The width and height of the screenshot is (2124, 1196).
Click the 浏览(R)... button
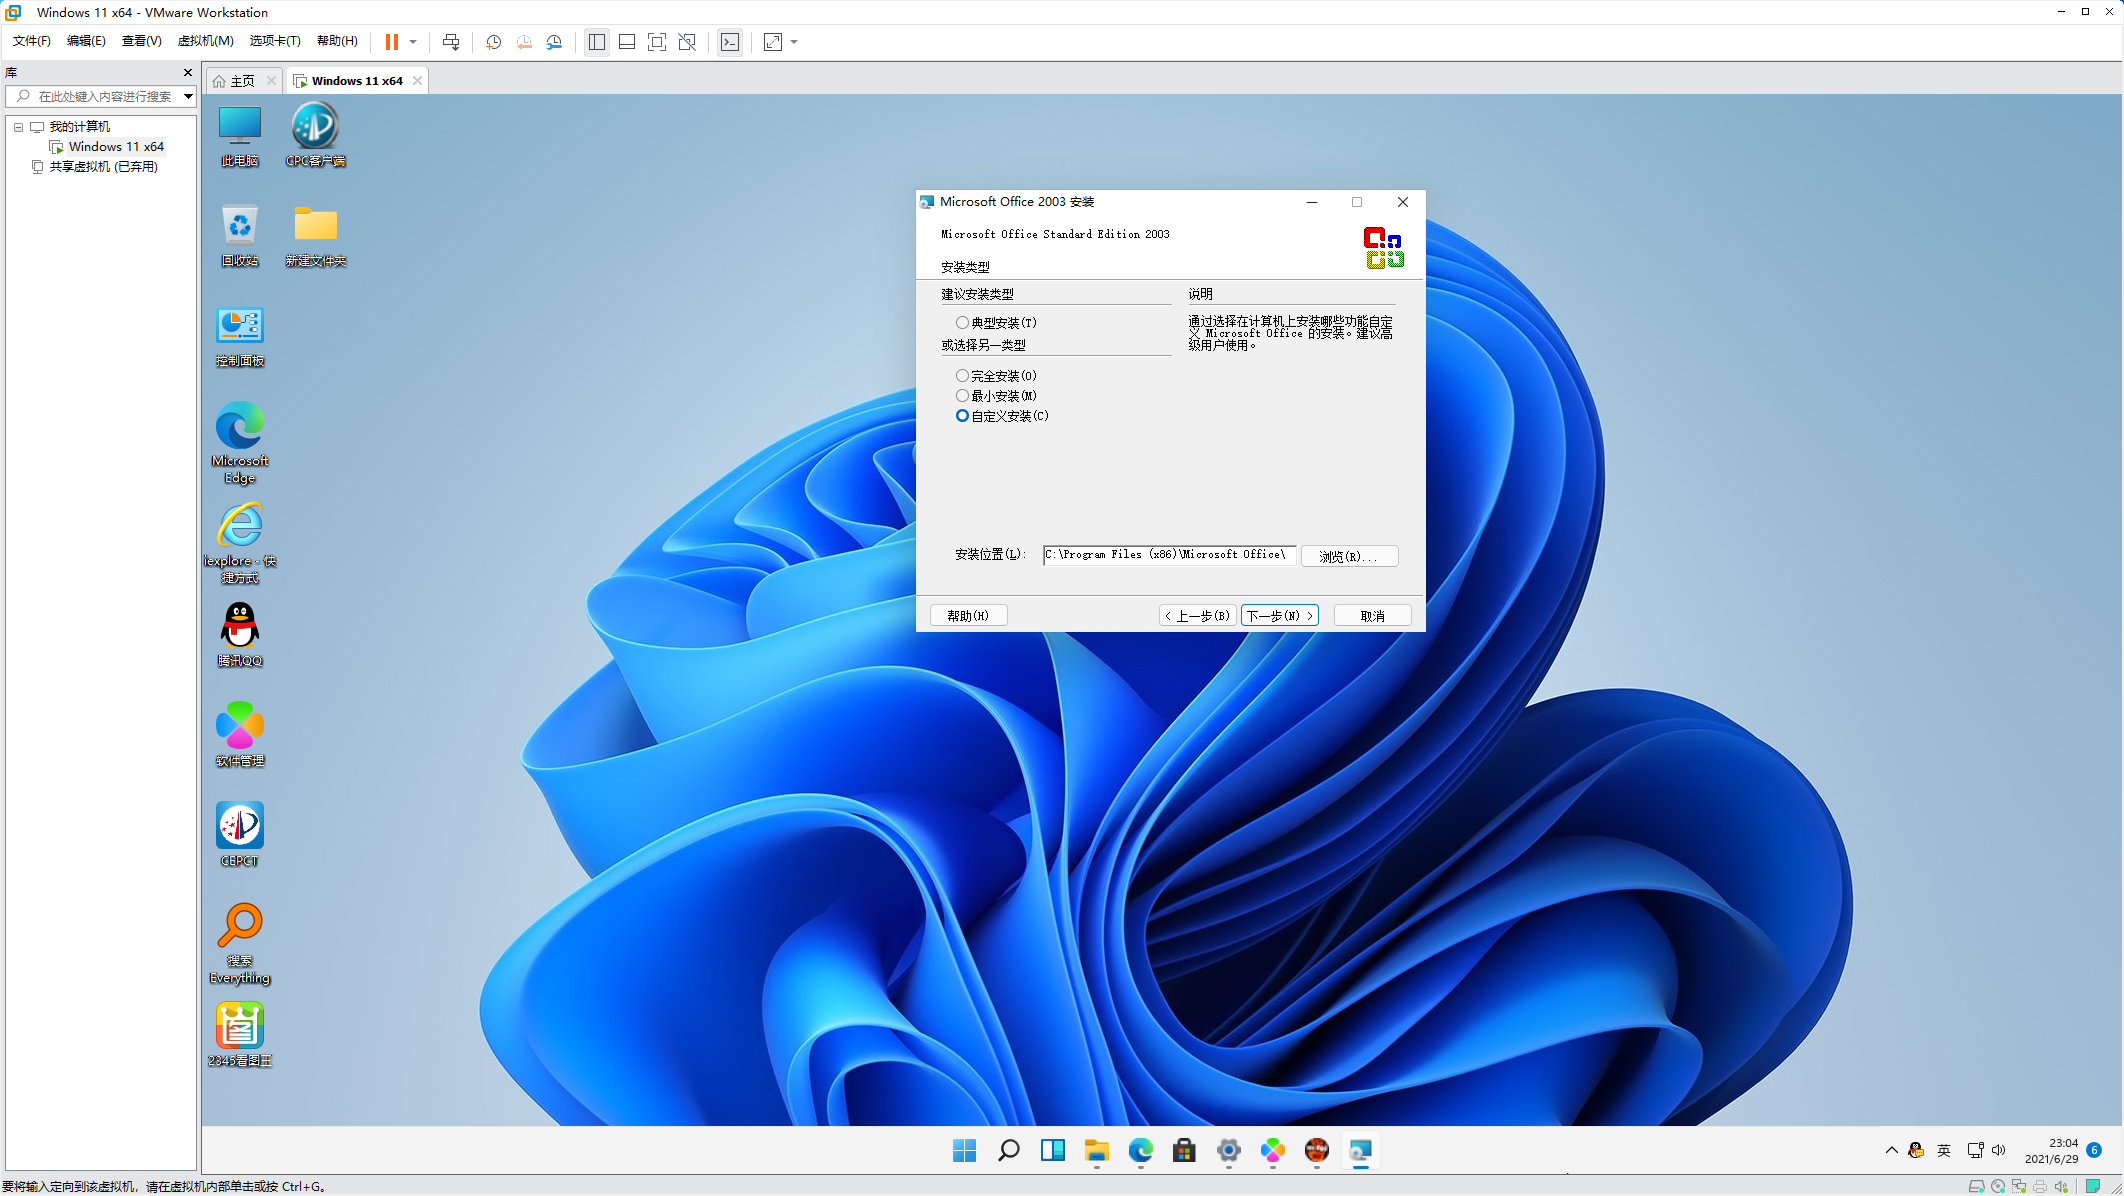tap(1349, 556)
